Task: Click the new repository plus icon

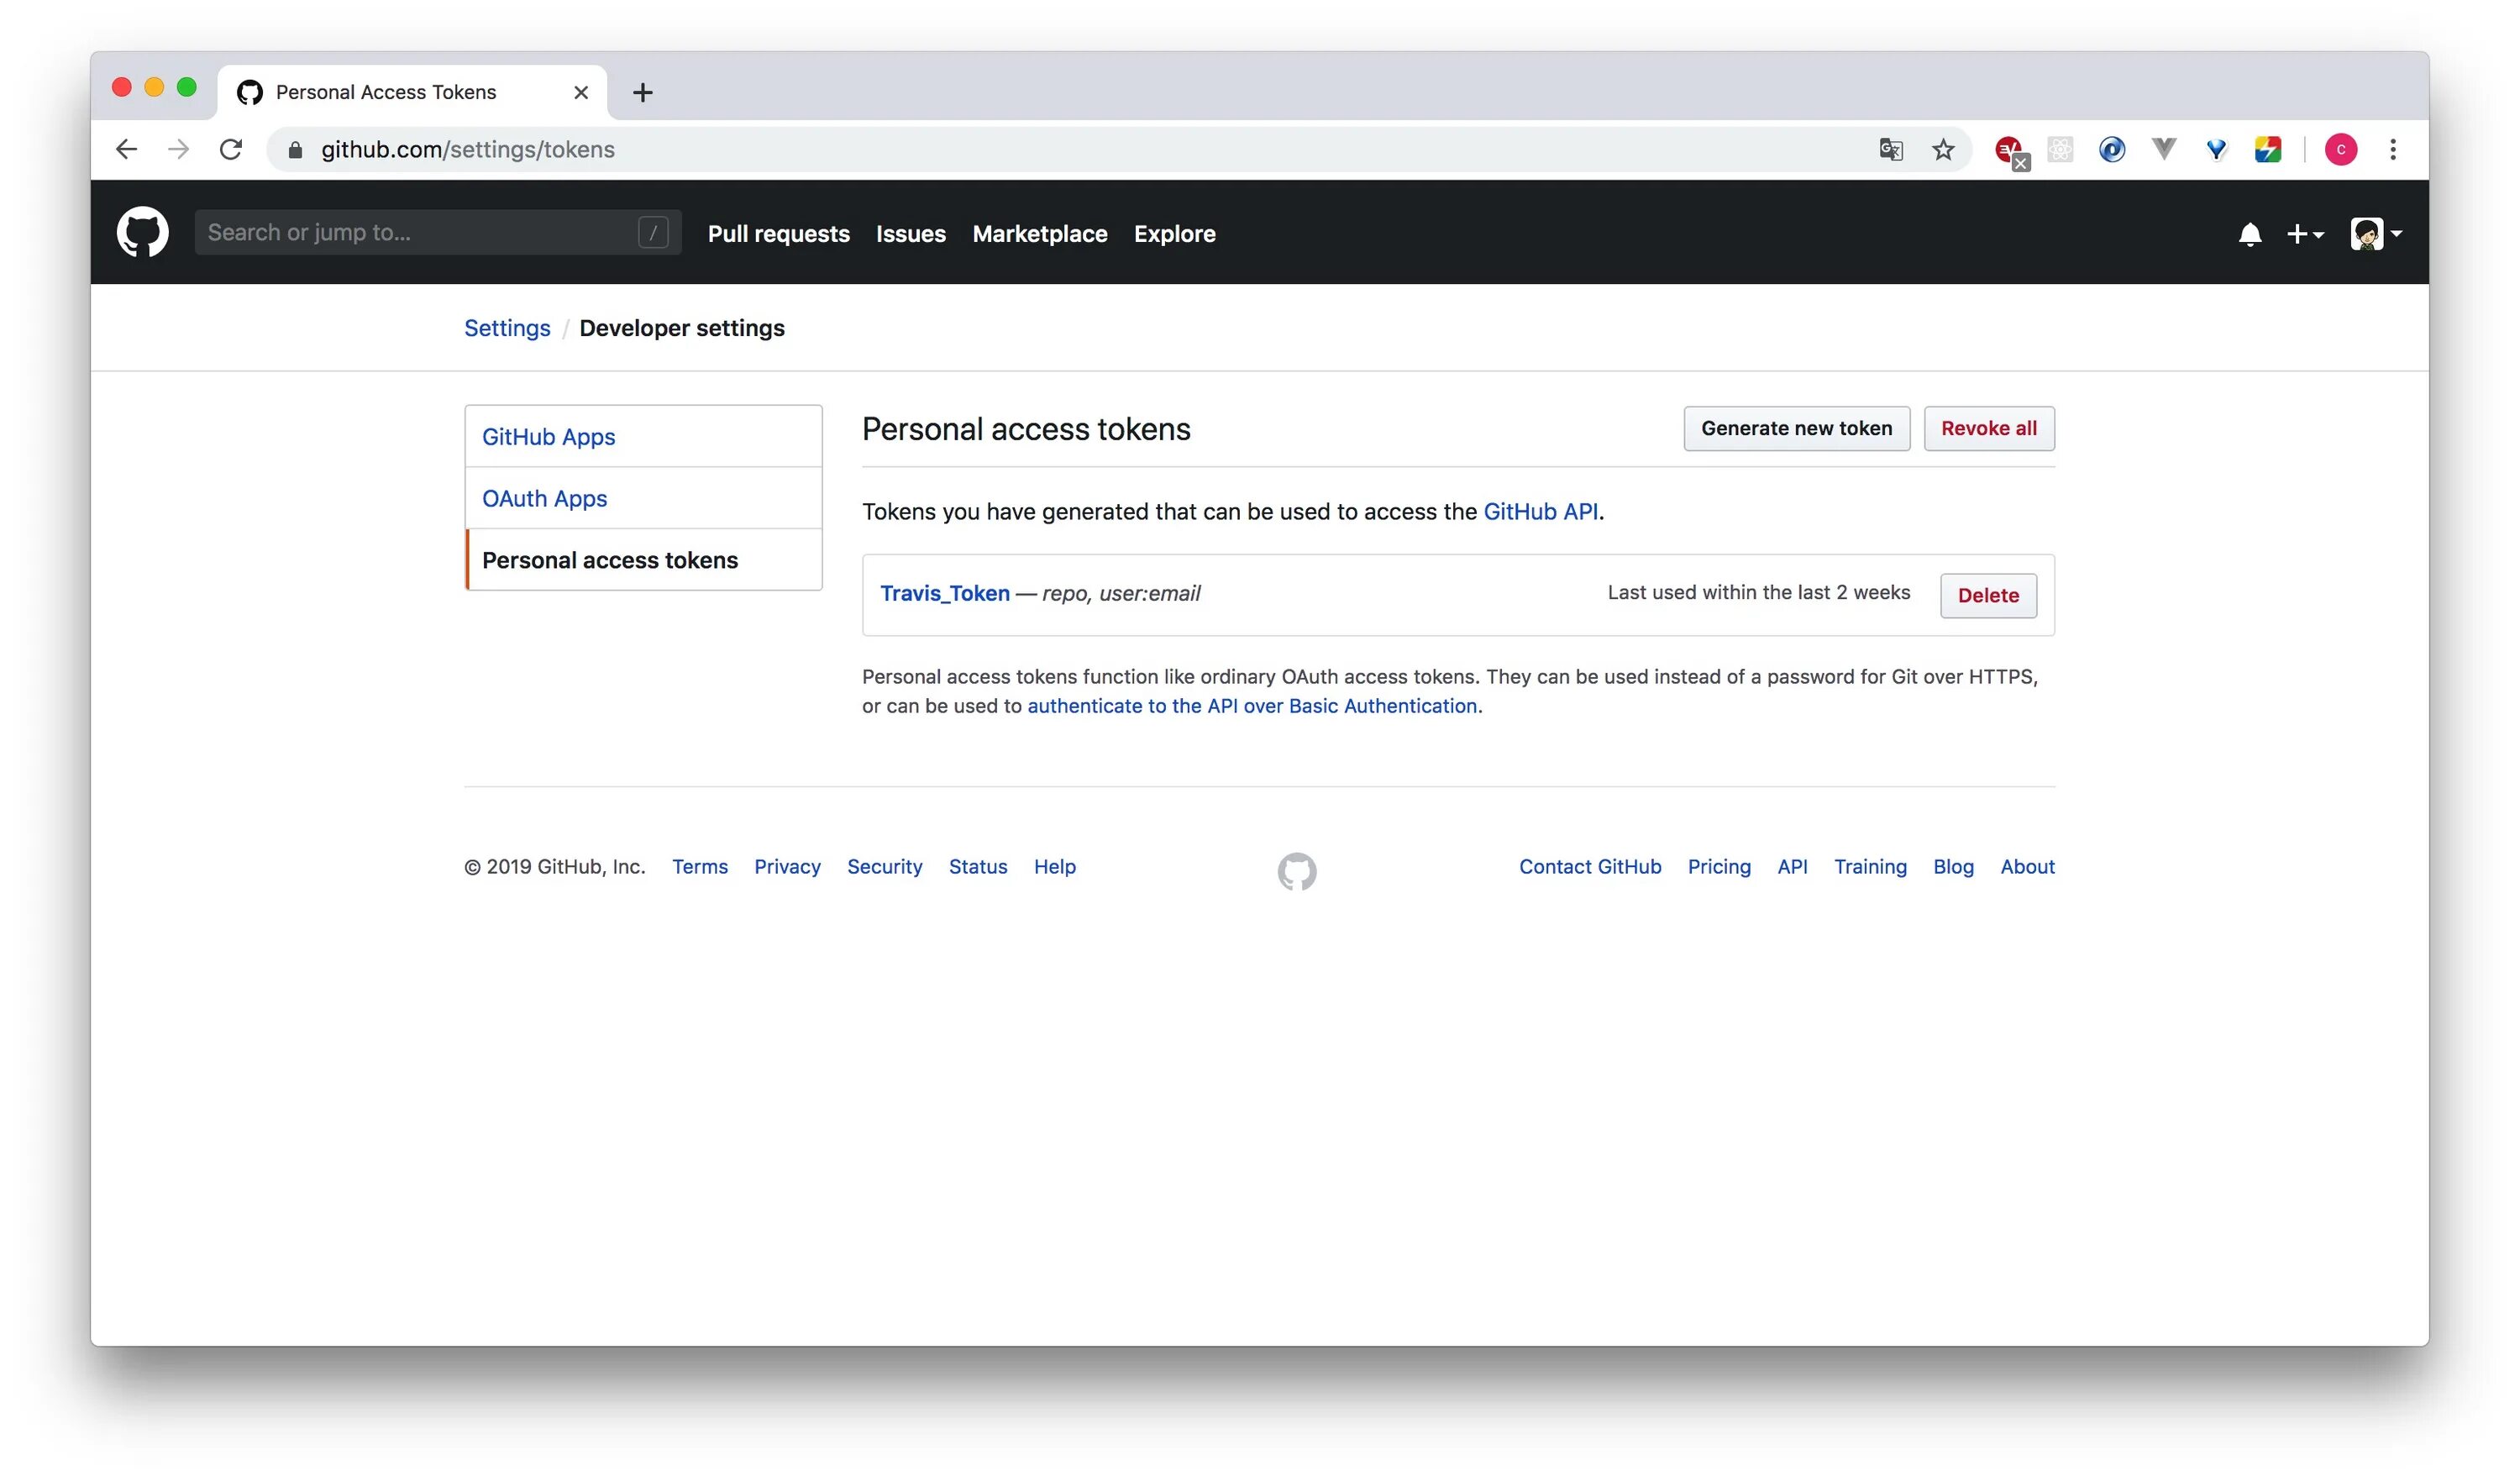Action: (x=2304, y=232)
